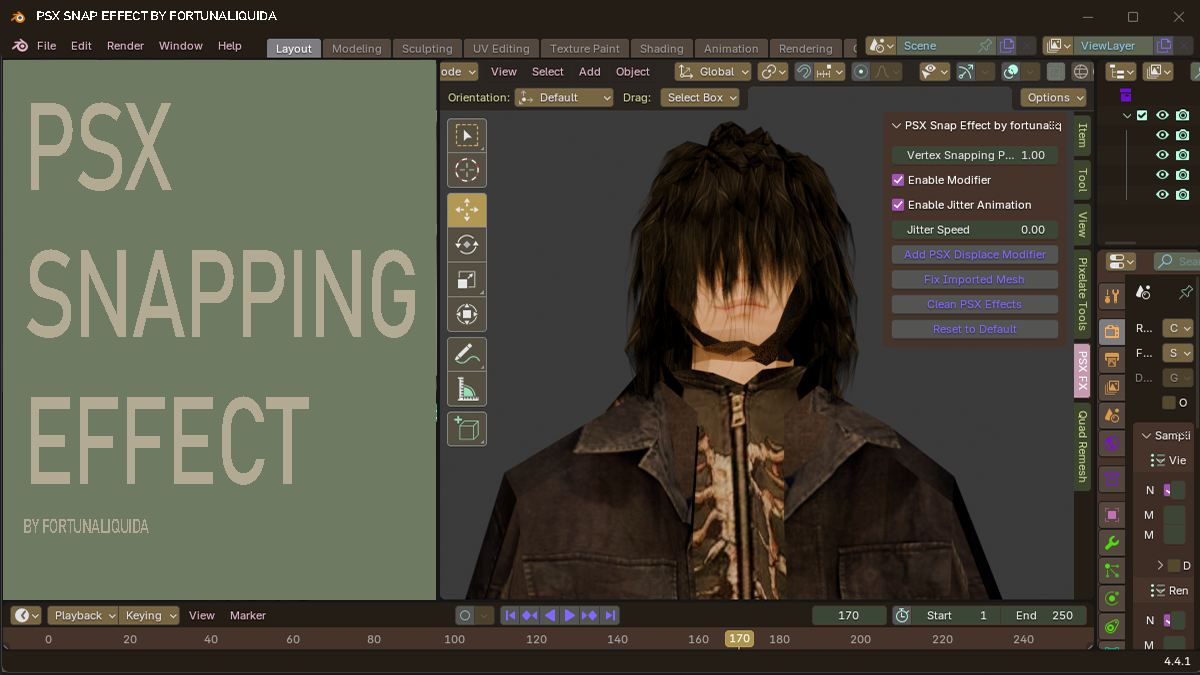Click the frame clock icon beside Start
This screenshot has width=1200, height=675.
point(902,615)
